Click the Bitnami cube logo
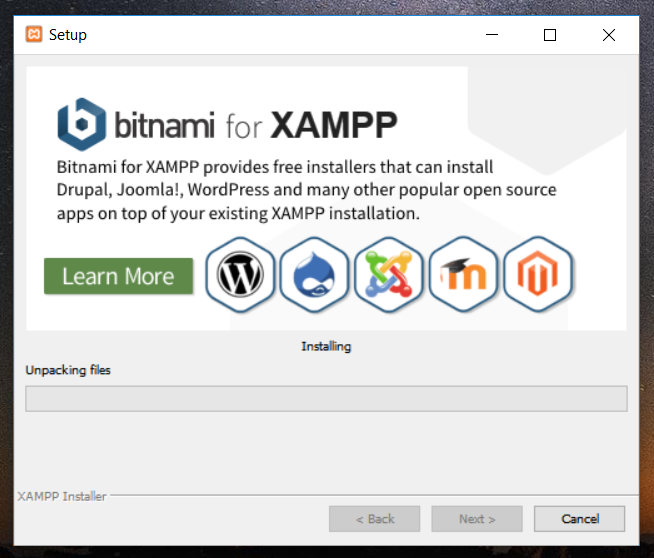The height and width of the screenshot is (558, 654). tap(82, 124)
